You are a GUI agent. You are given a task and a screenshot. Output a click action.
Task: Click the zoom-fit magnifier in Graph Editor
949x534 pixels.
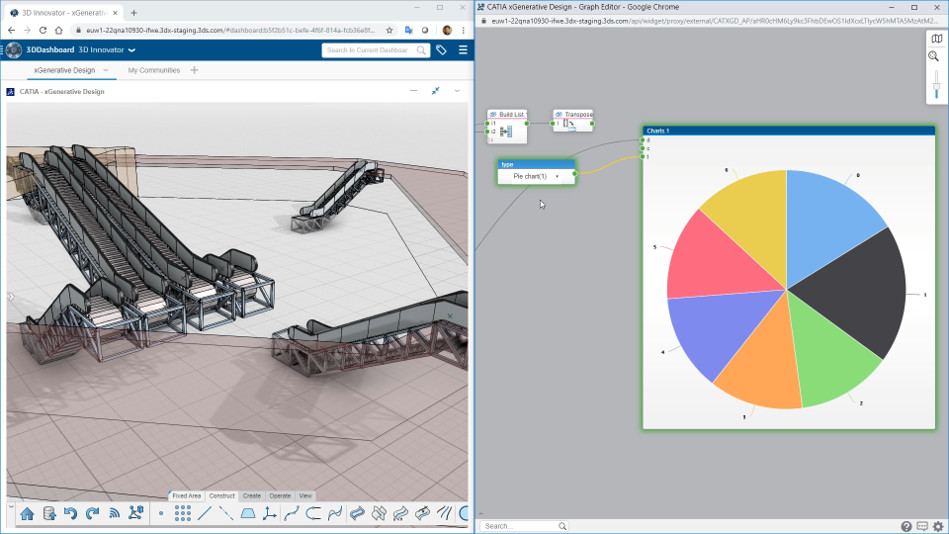[x=934, y=57]
